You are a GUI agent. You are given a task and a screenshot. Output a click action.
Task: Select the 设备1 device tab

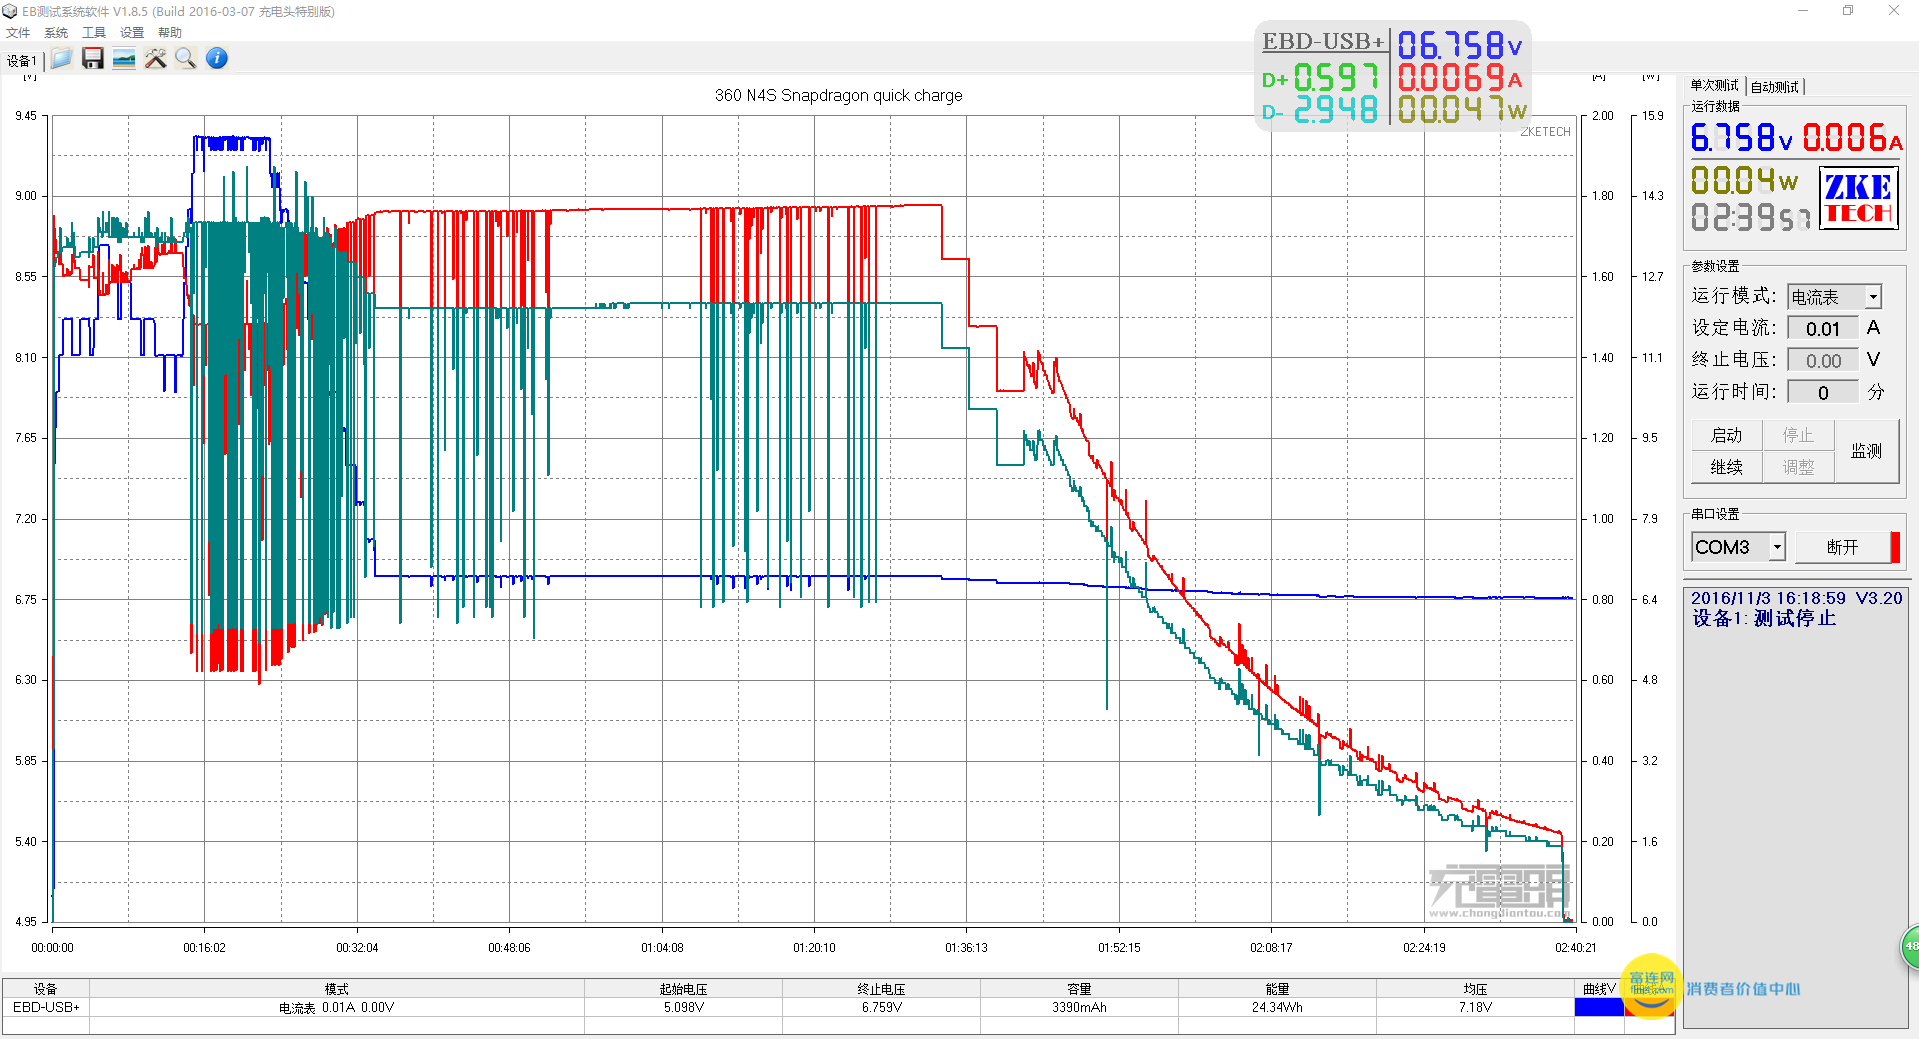tap(21, 61)
